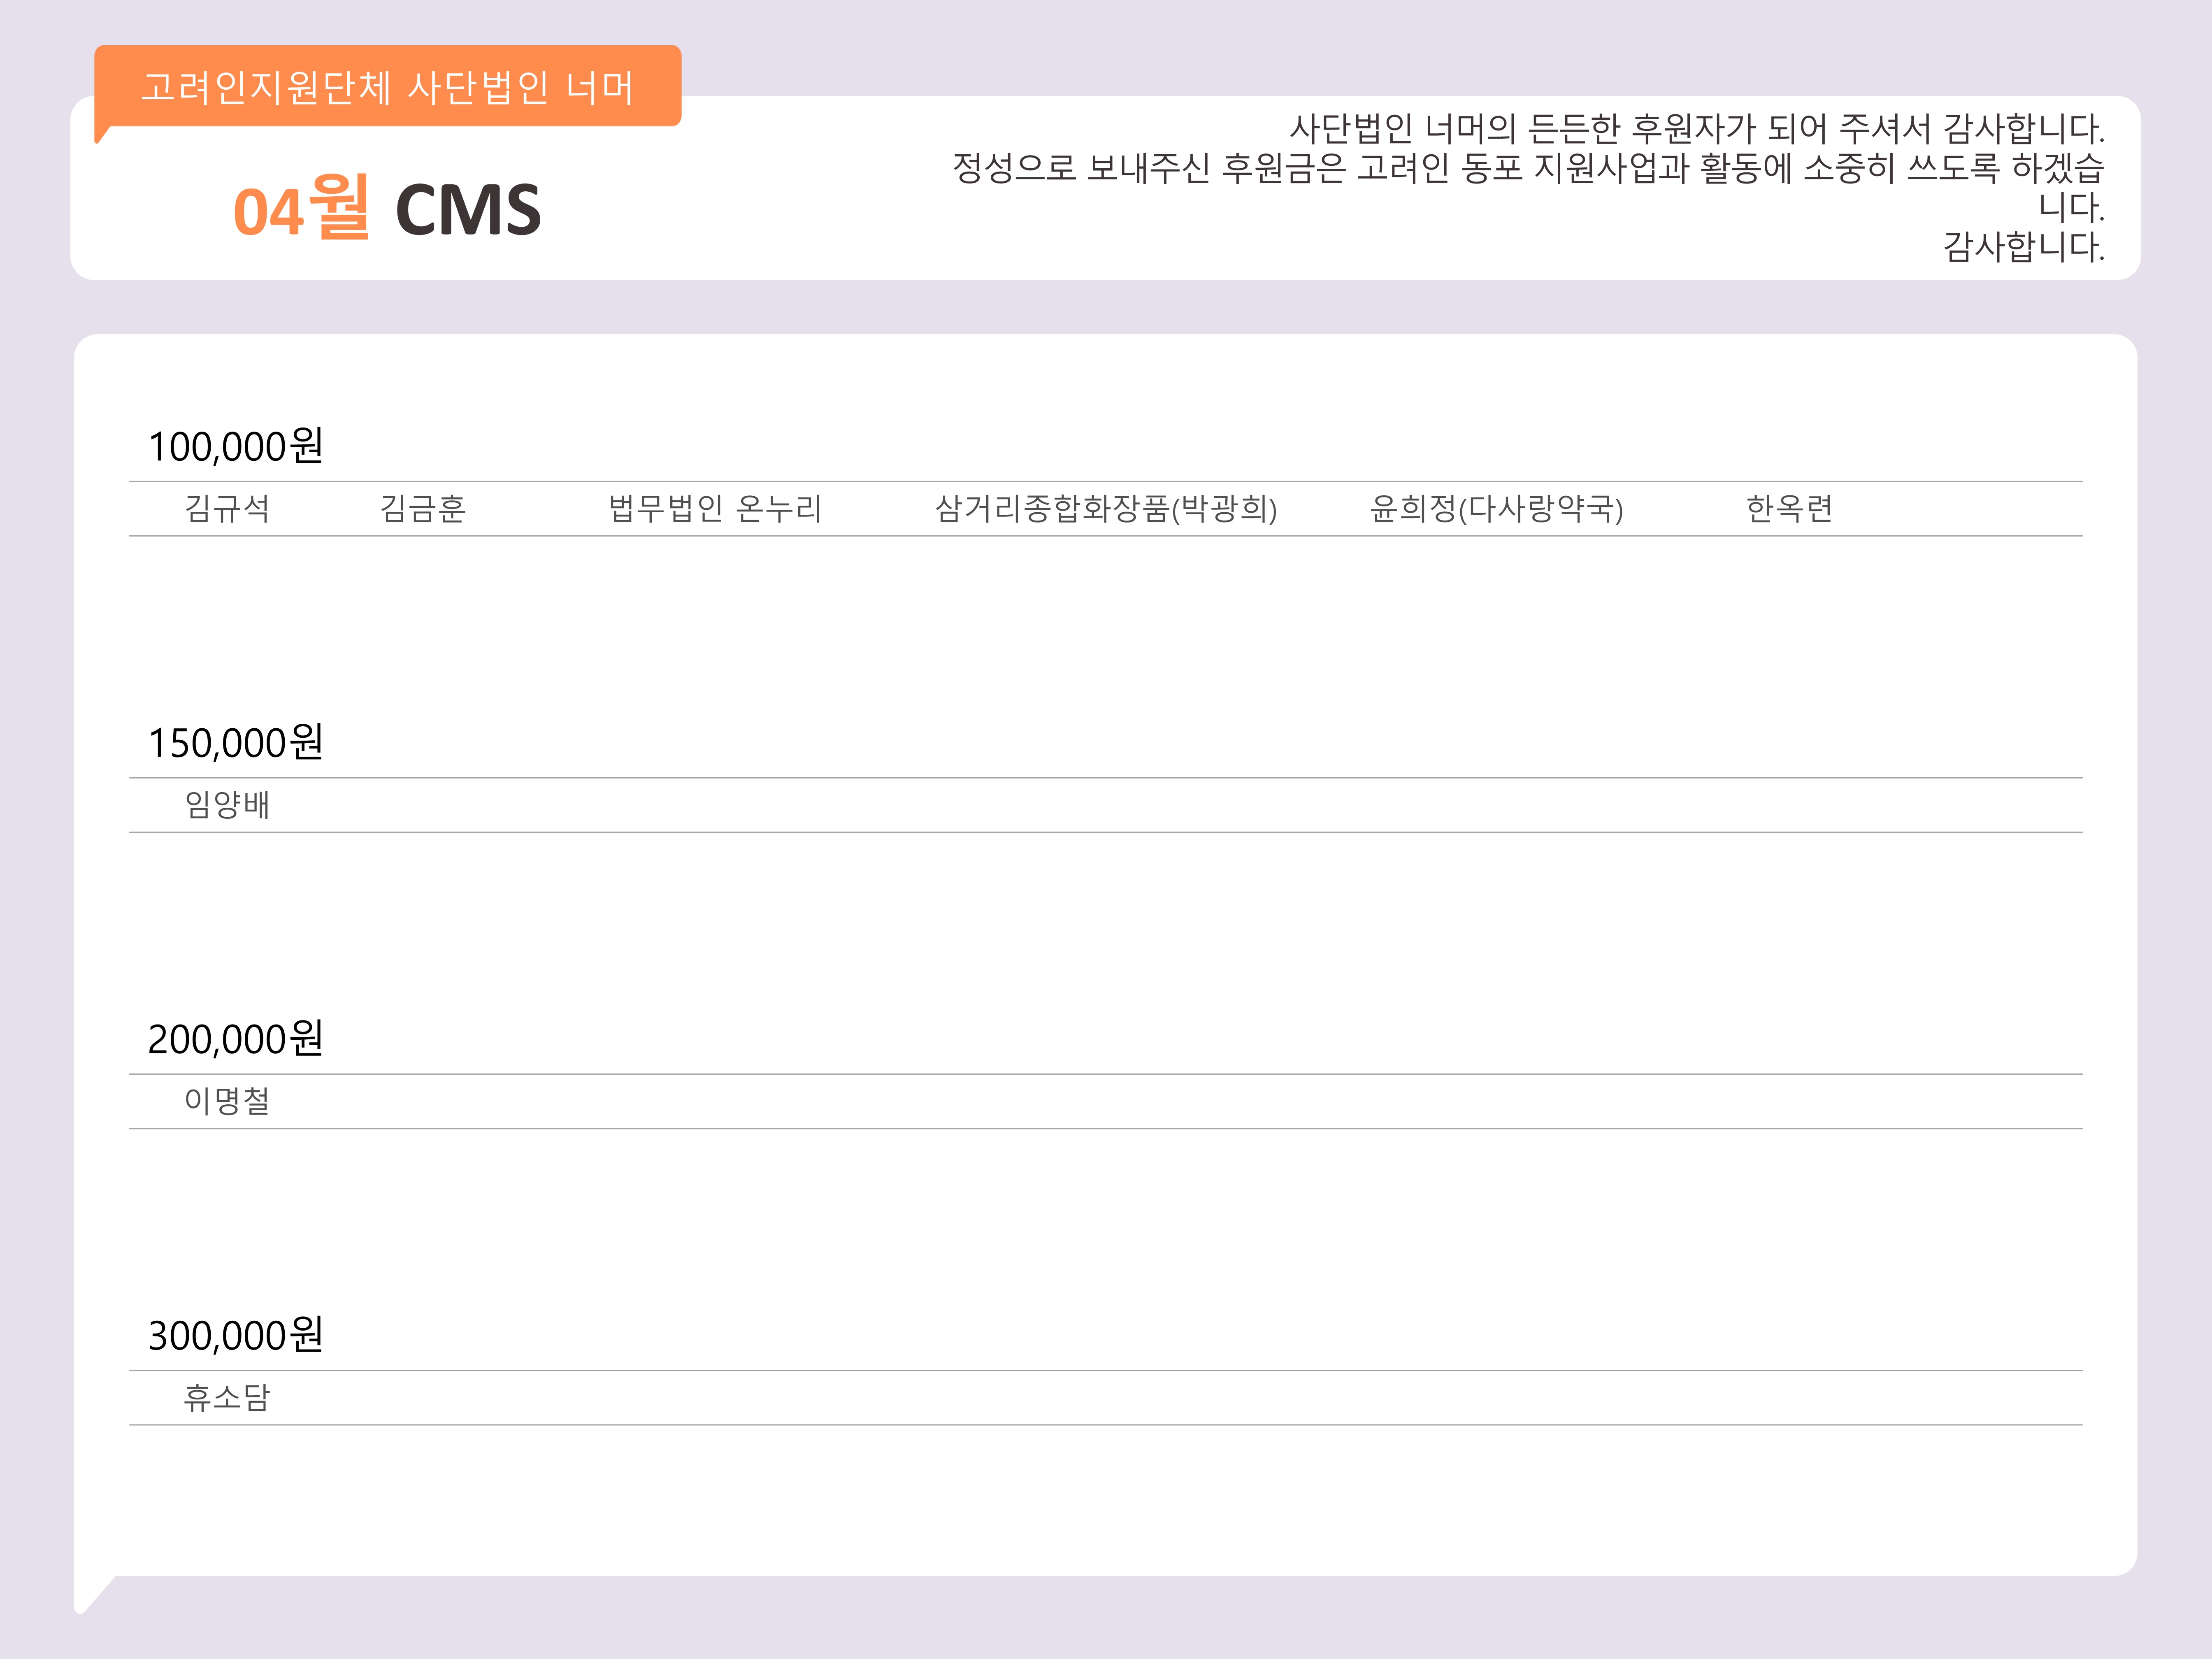Select 윤희정(다사랑약국) entry
Image resolution: width=2212 pixels, height=1659 pixels.
coord(1496,509)
